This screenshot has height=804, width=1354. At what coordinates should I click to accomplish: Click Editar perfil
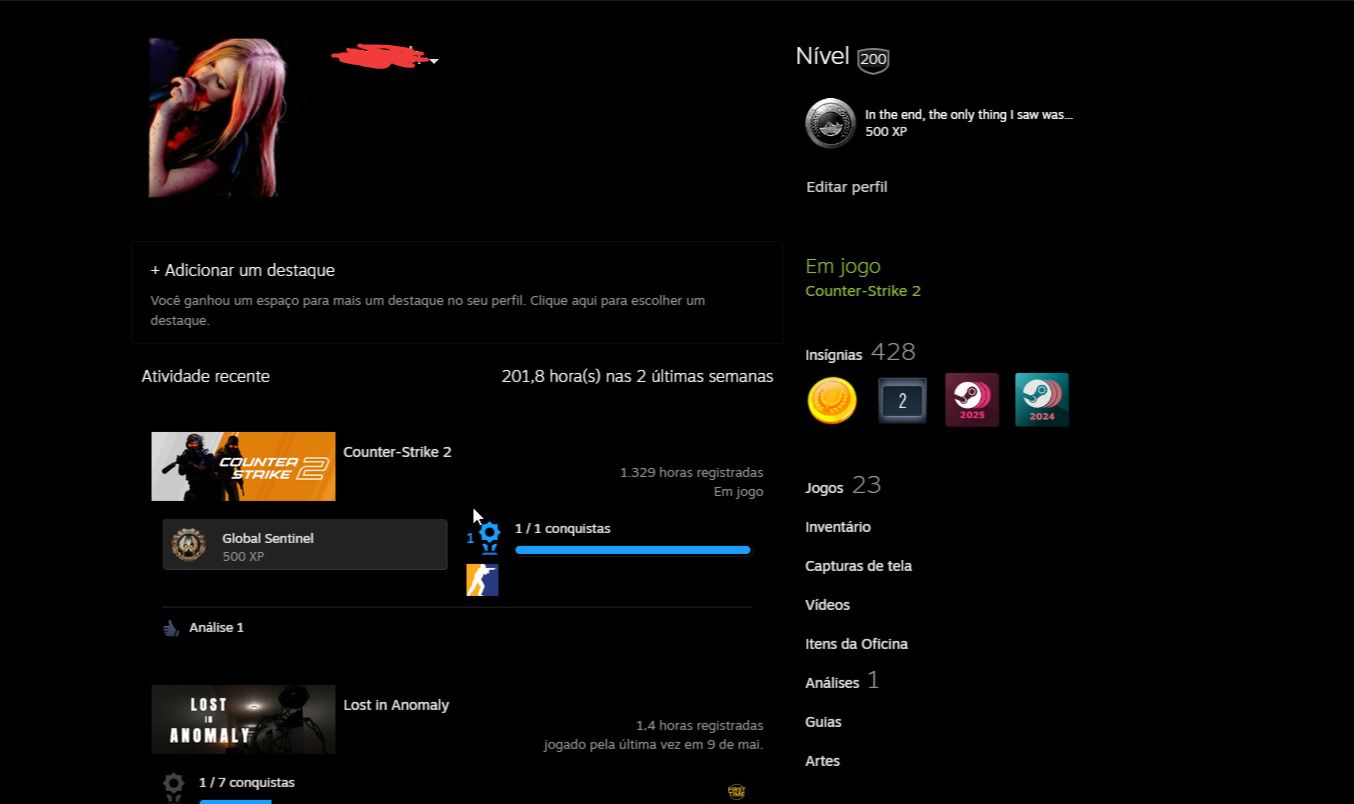tap(847, 187)
